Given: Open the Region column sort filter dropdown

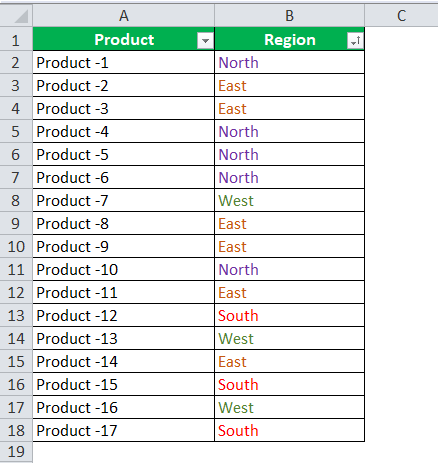Looking at the screenshot, I should click(355, 41).
